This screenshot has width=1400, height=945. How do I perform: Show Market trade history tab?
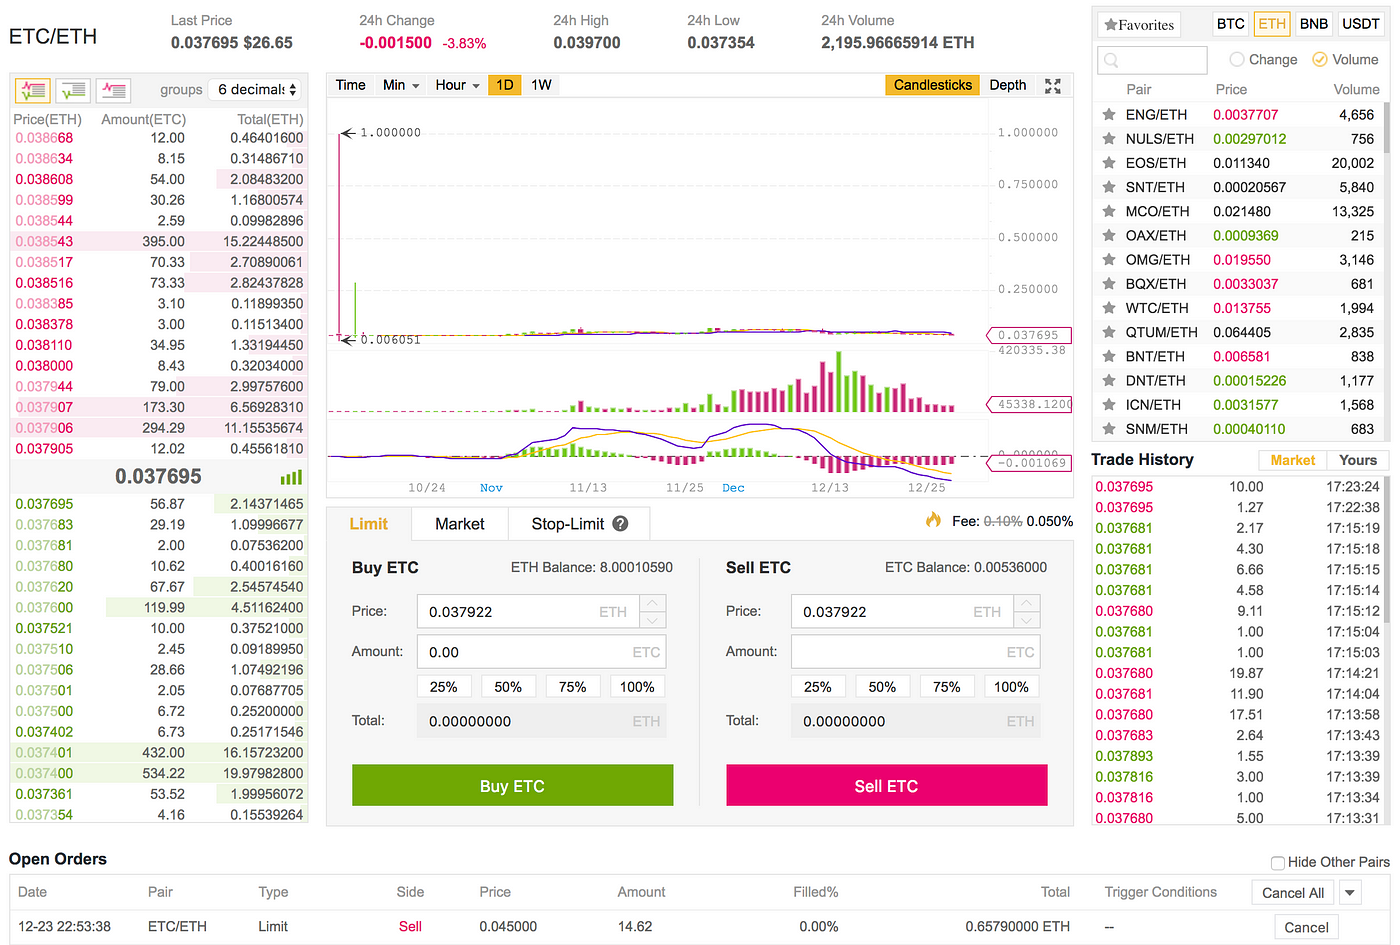(1293, 460)
